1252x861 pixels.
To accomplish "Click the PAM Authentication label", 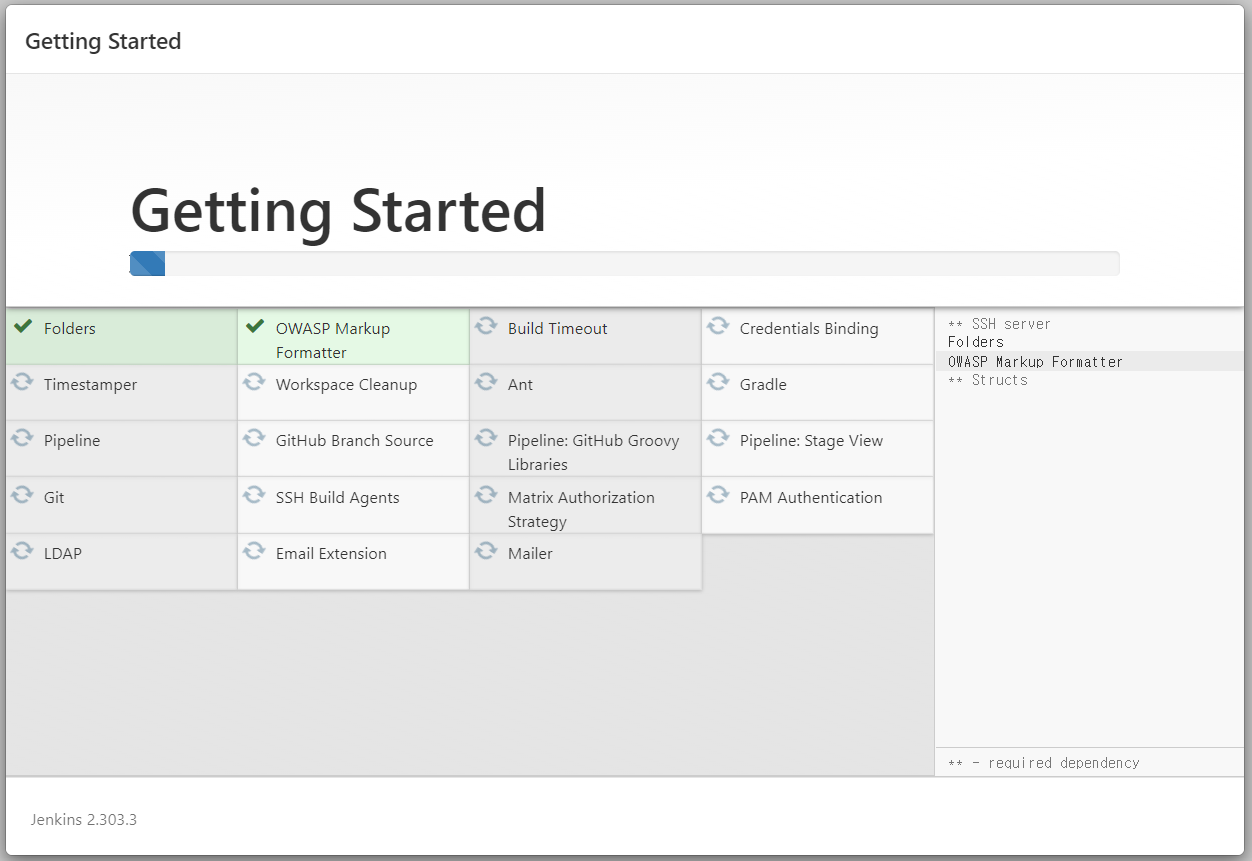I will (x=811, y=497).
